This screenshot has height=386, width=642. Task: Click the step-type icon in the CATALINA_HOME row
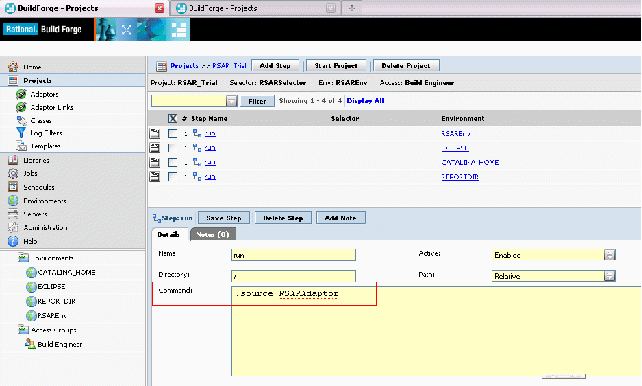coord(197,162)
